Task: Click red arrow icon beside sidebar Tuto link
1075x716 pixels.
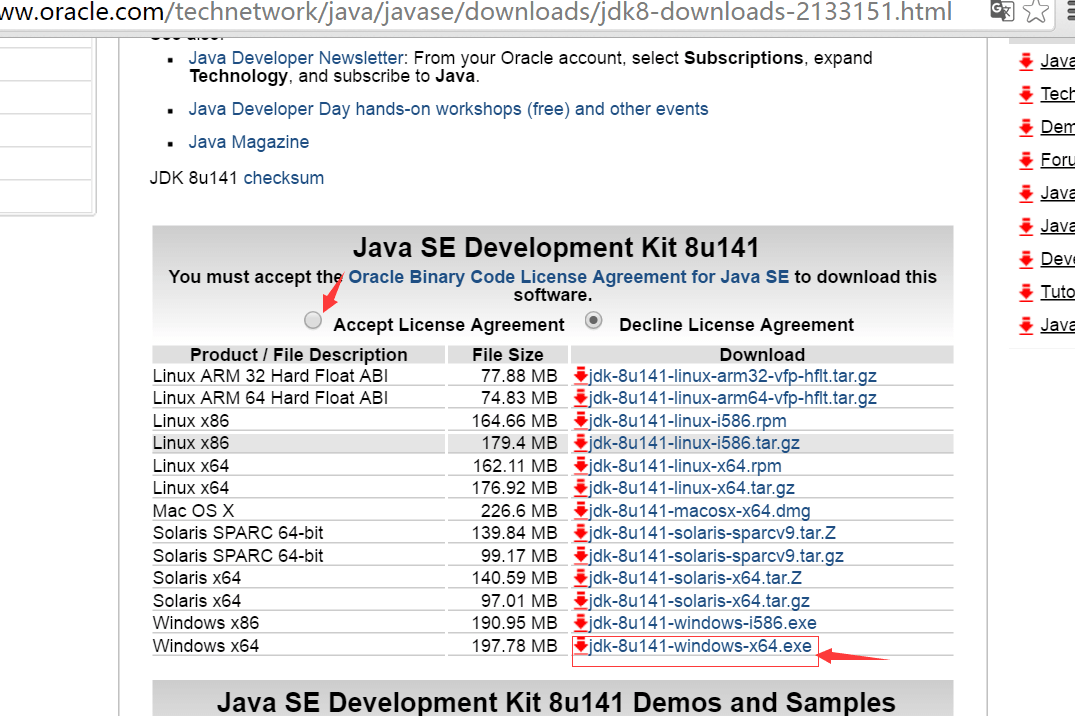Action: pyautogui.click(x=1026, y=292)
